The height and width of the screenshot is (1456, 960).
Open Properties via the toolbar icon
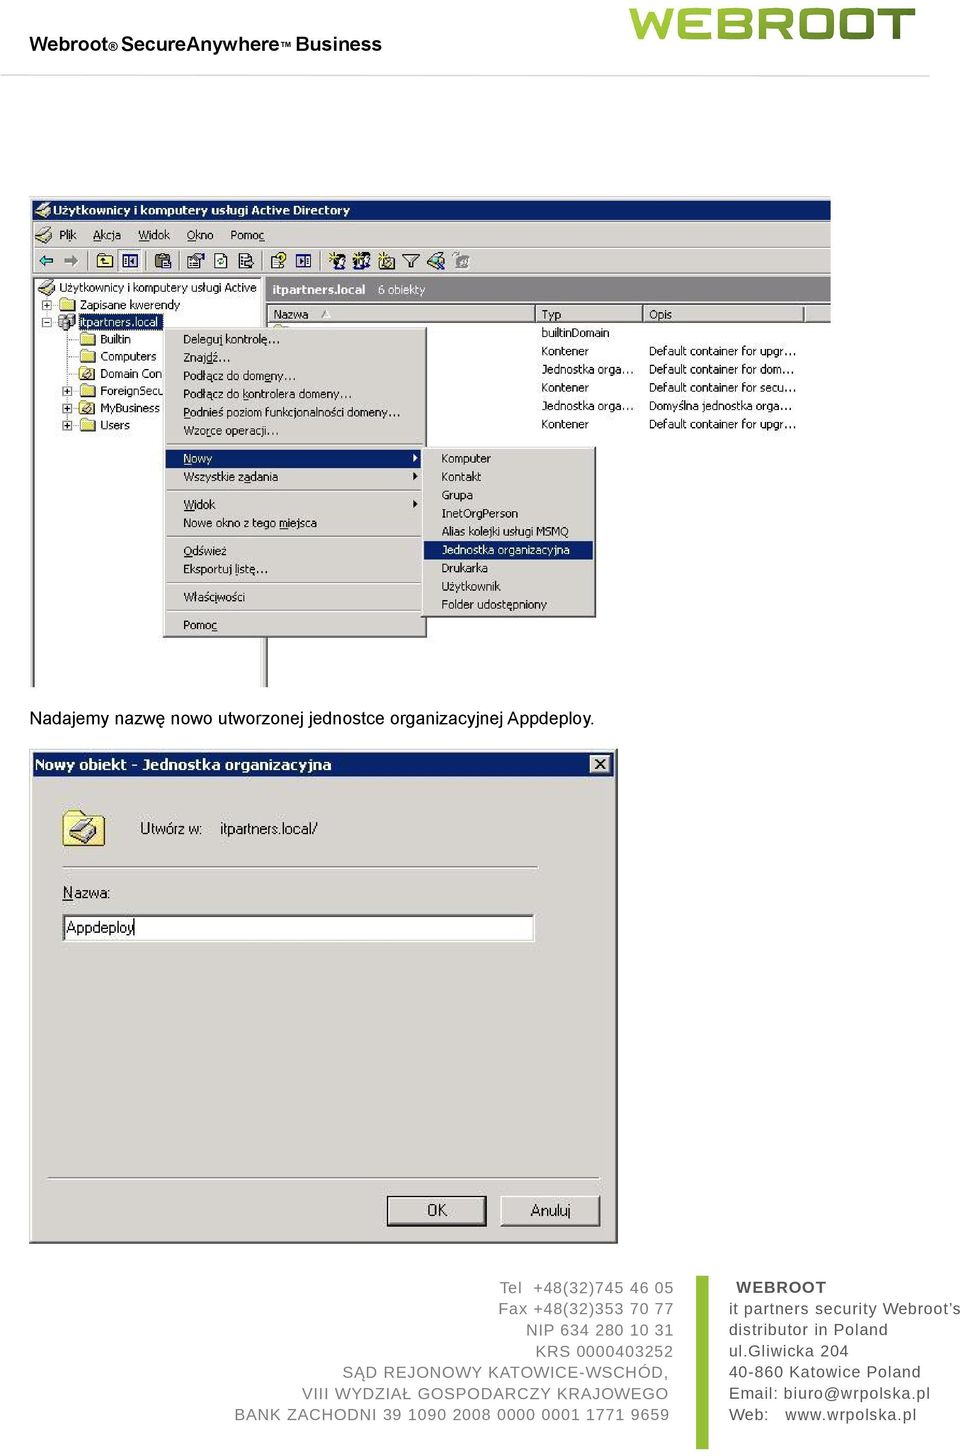click(x=195, y=261)
